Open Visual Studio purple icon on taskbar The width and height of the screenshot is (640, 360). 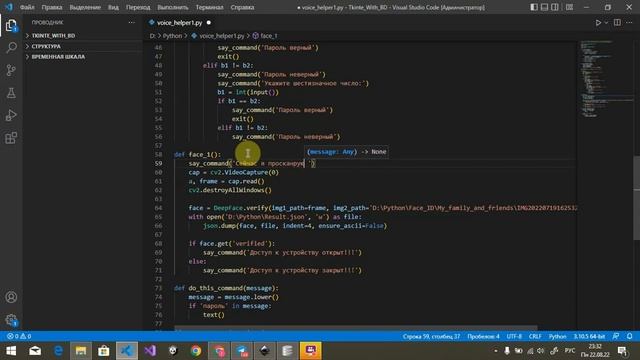[x=150, y=351]
